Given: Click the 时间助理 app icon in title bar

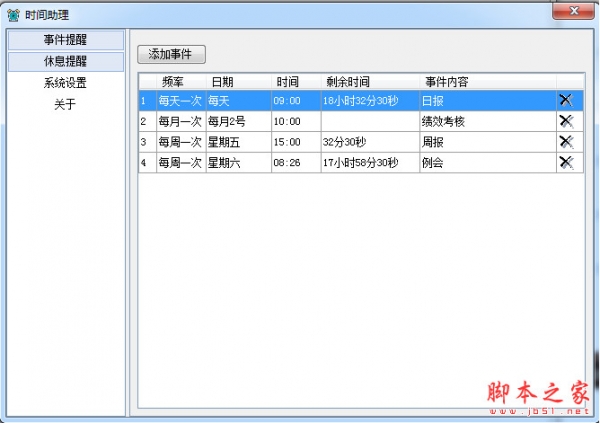Looking at the screenshot, I should pos(13,15).
